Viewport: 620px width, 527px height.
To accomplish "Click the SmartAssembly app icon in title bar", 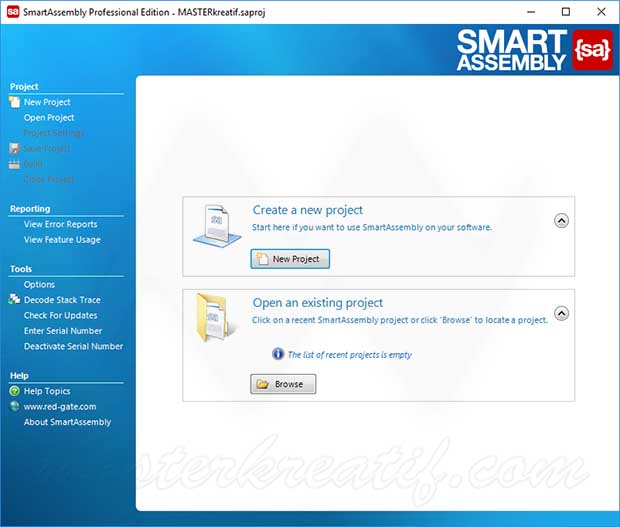I will tap(13, 12).
